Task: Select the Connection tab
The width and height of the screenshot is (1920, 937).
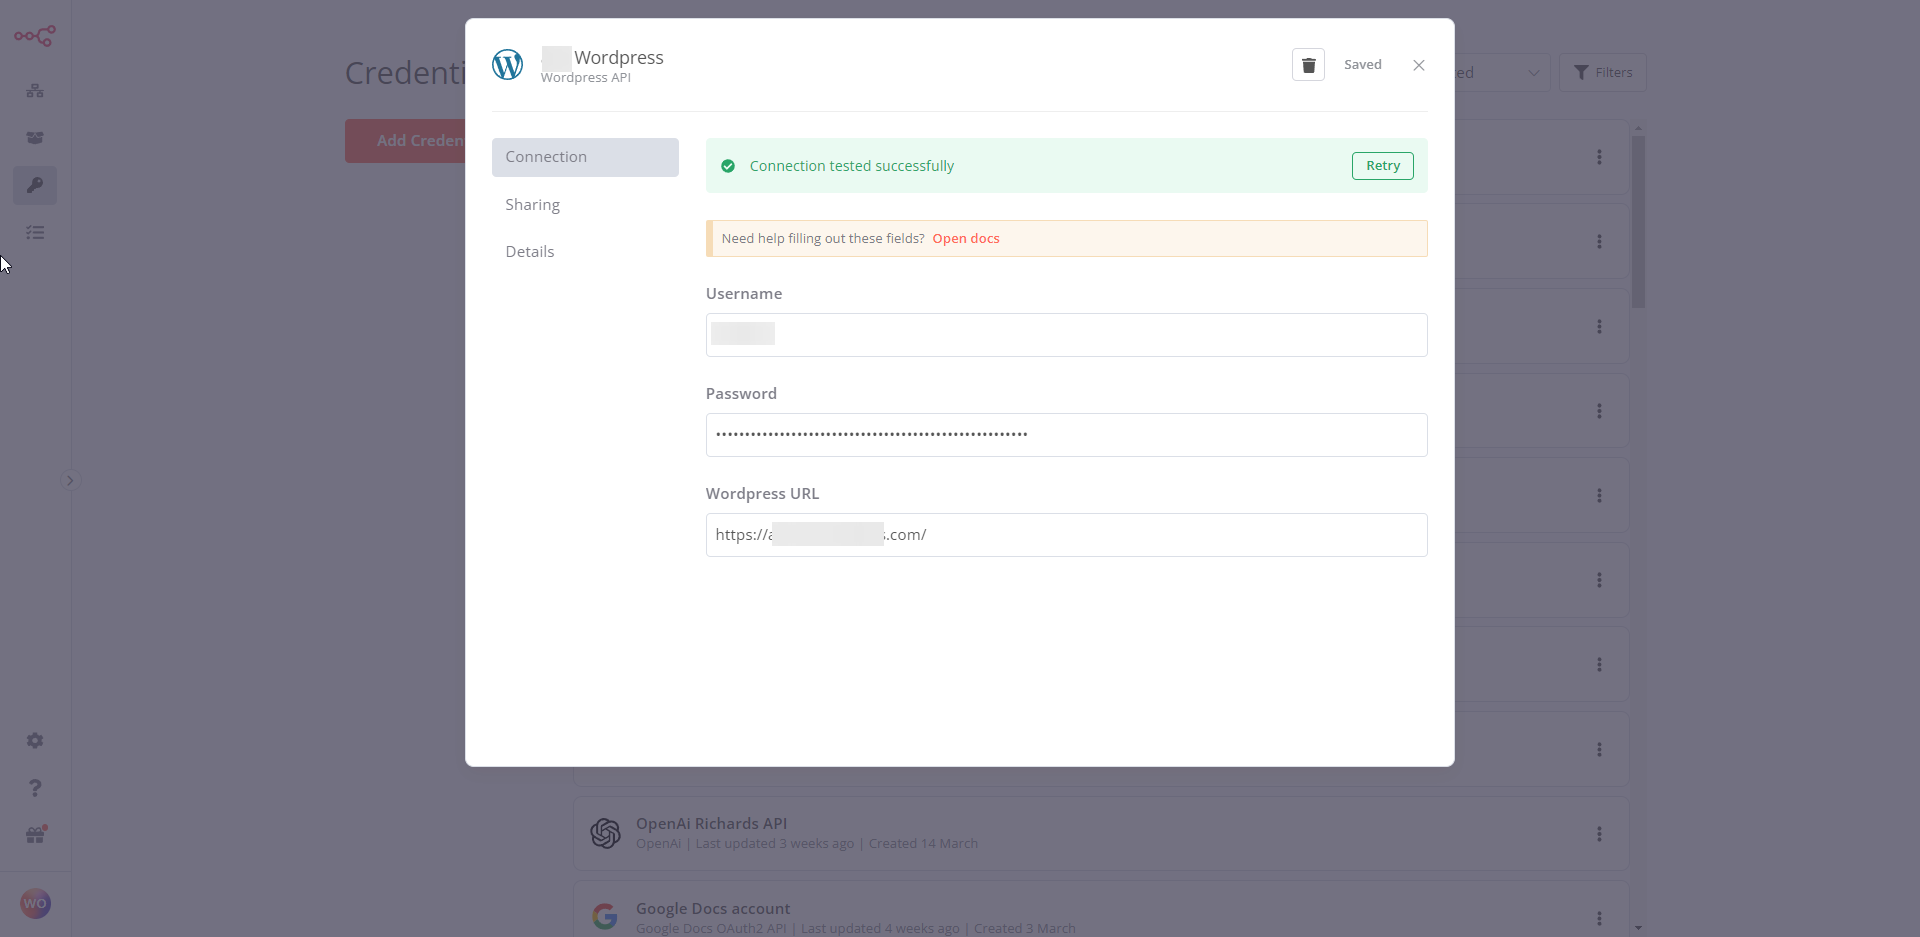Action: (585, 157)
